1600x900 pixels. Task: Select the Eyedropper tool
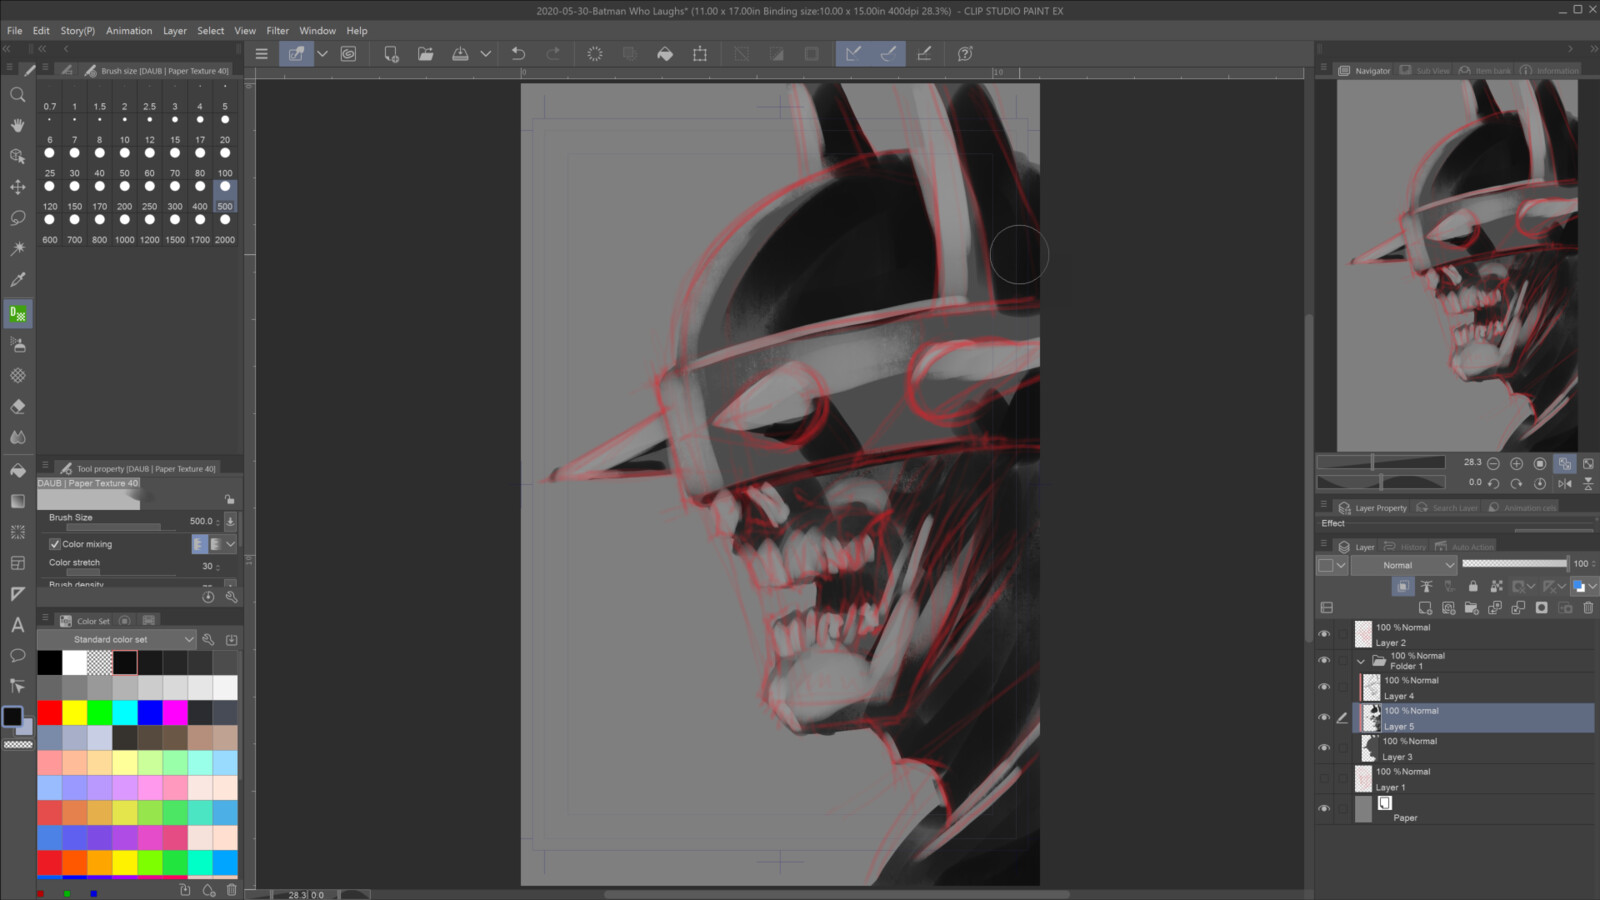pyautogui.click(x=17, y=279)
